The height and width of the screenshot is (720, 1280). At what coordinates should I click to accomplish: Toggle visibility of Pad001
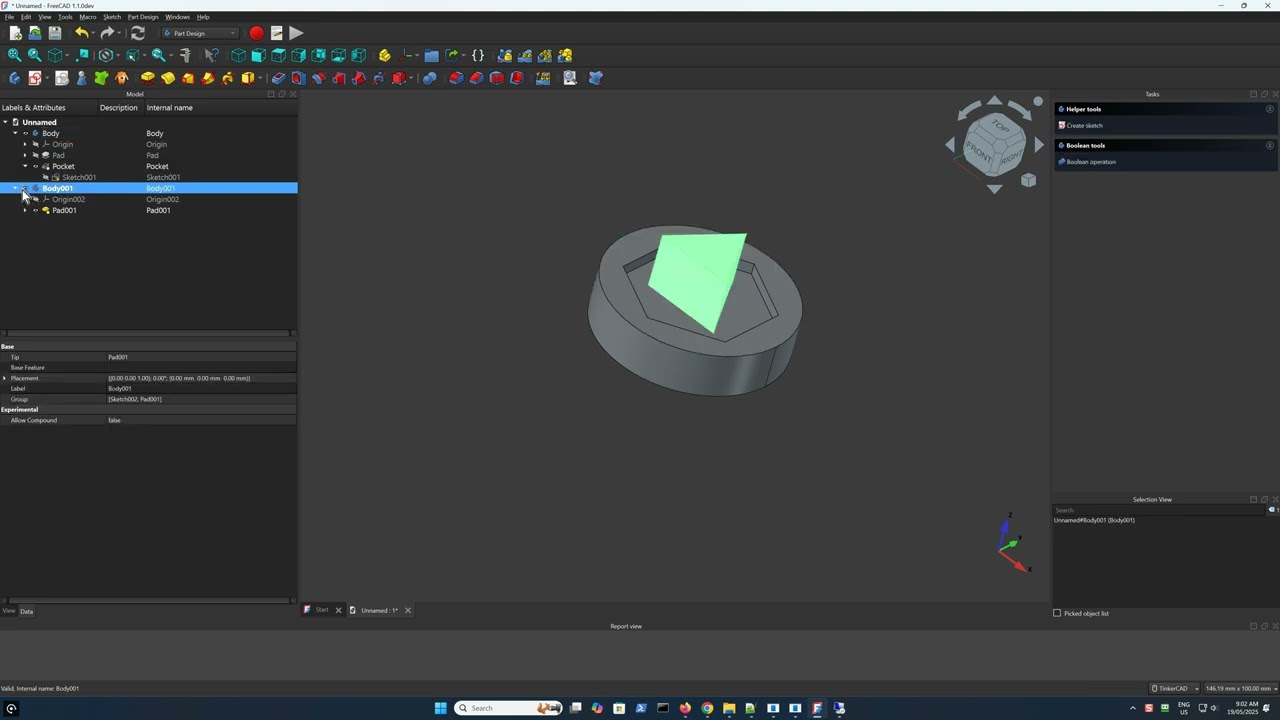(x=35, y=210)
